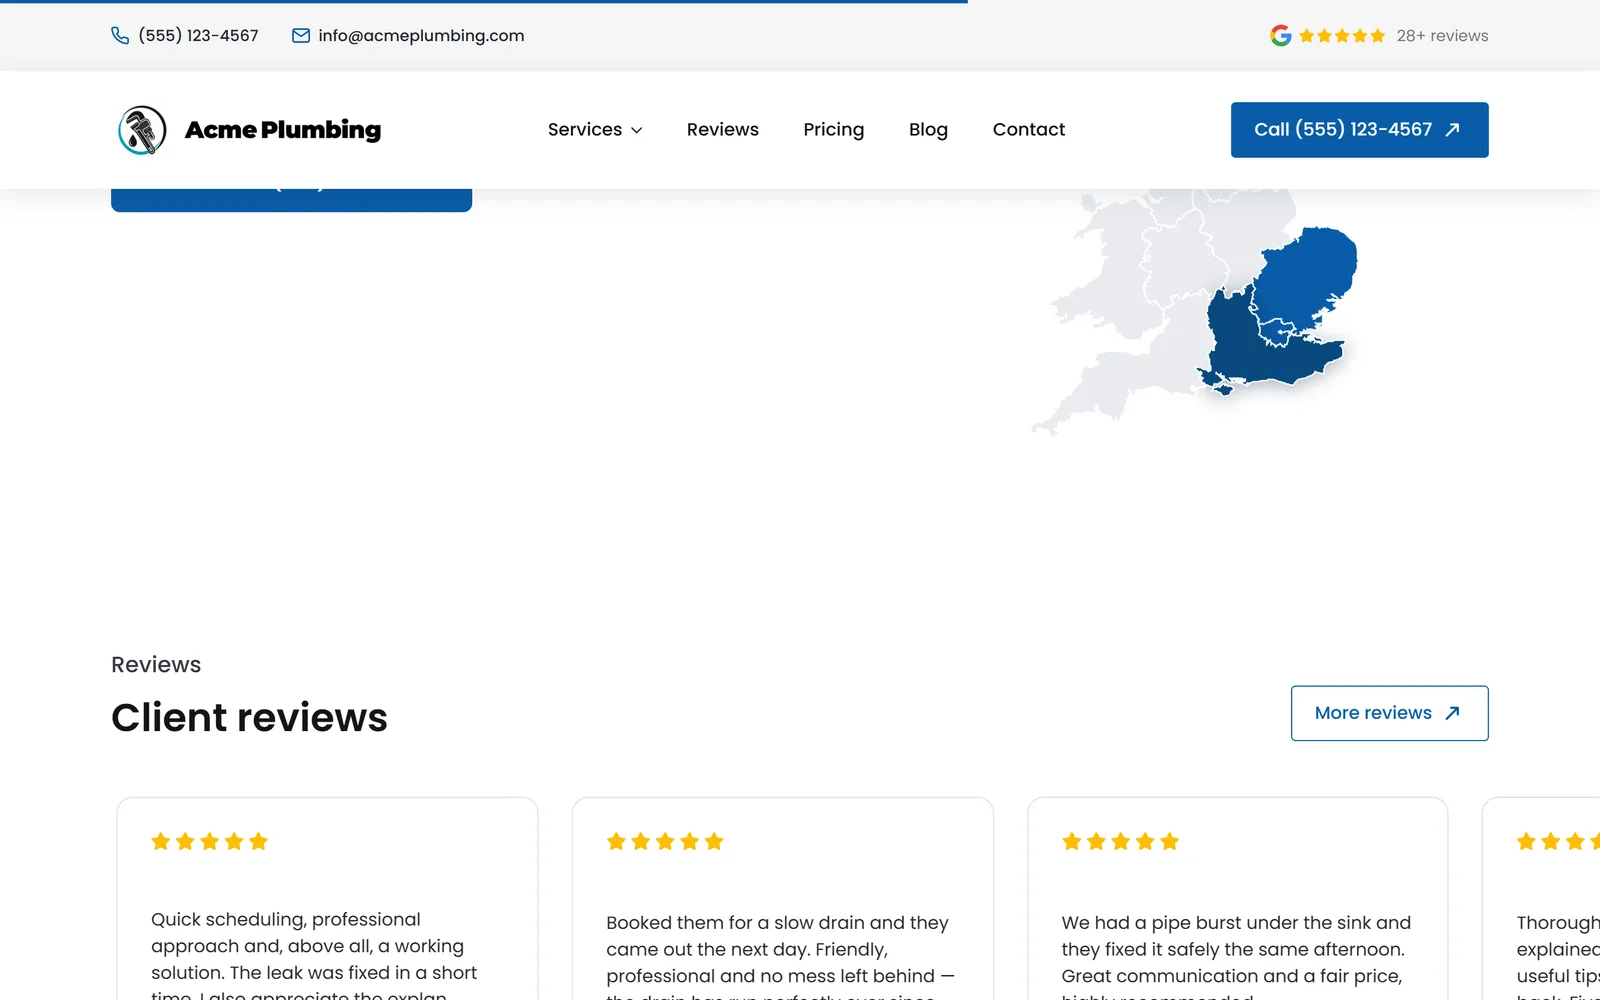This screenshot has height=1000, width=1600.
Task: Click the arrow icon on More reviews
Action: click(1453, 713)
